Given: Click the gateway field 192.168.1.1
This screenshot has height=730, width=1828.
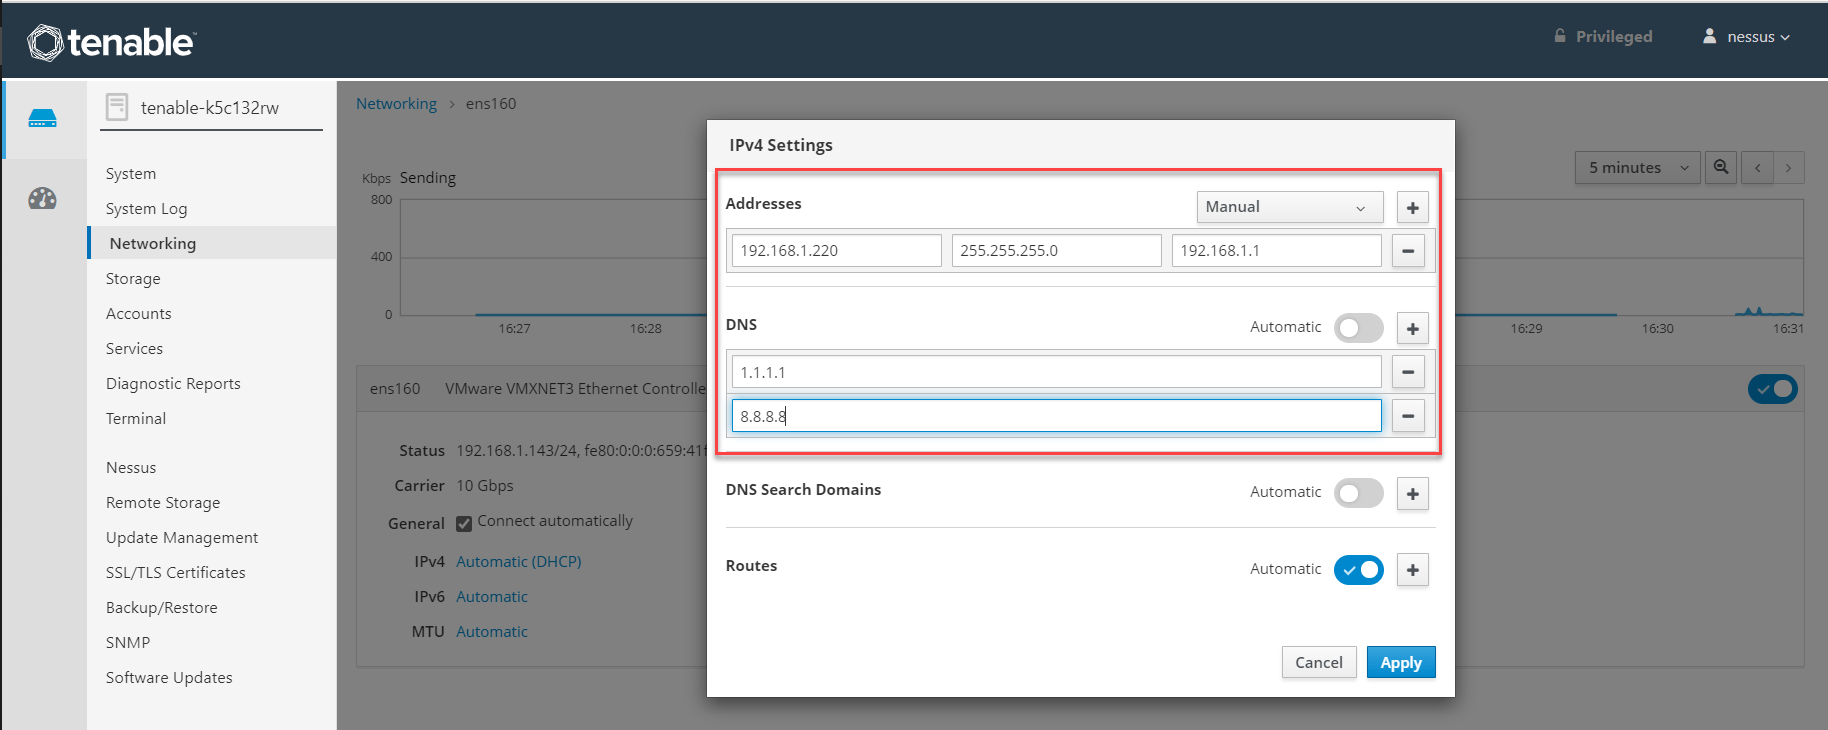Looking at the screenshot, I should (1277, 251).
